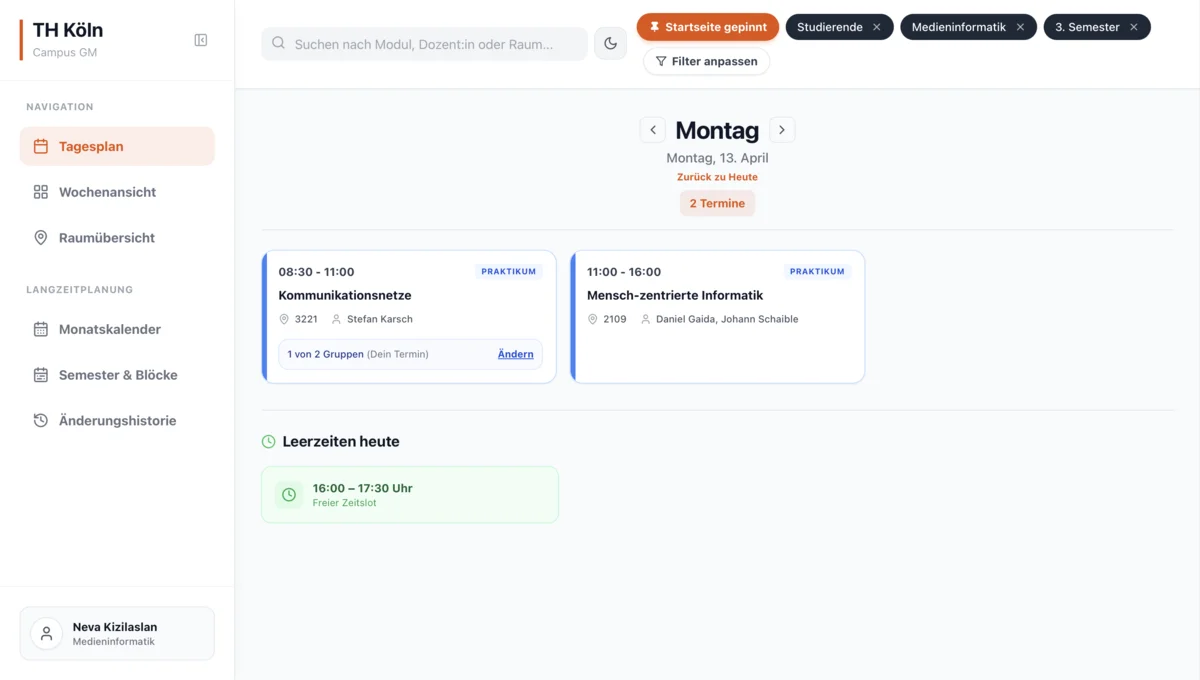
Task: Remove the 3. Semester filter chip
Action: [x=1134, y=27]
